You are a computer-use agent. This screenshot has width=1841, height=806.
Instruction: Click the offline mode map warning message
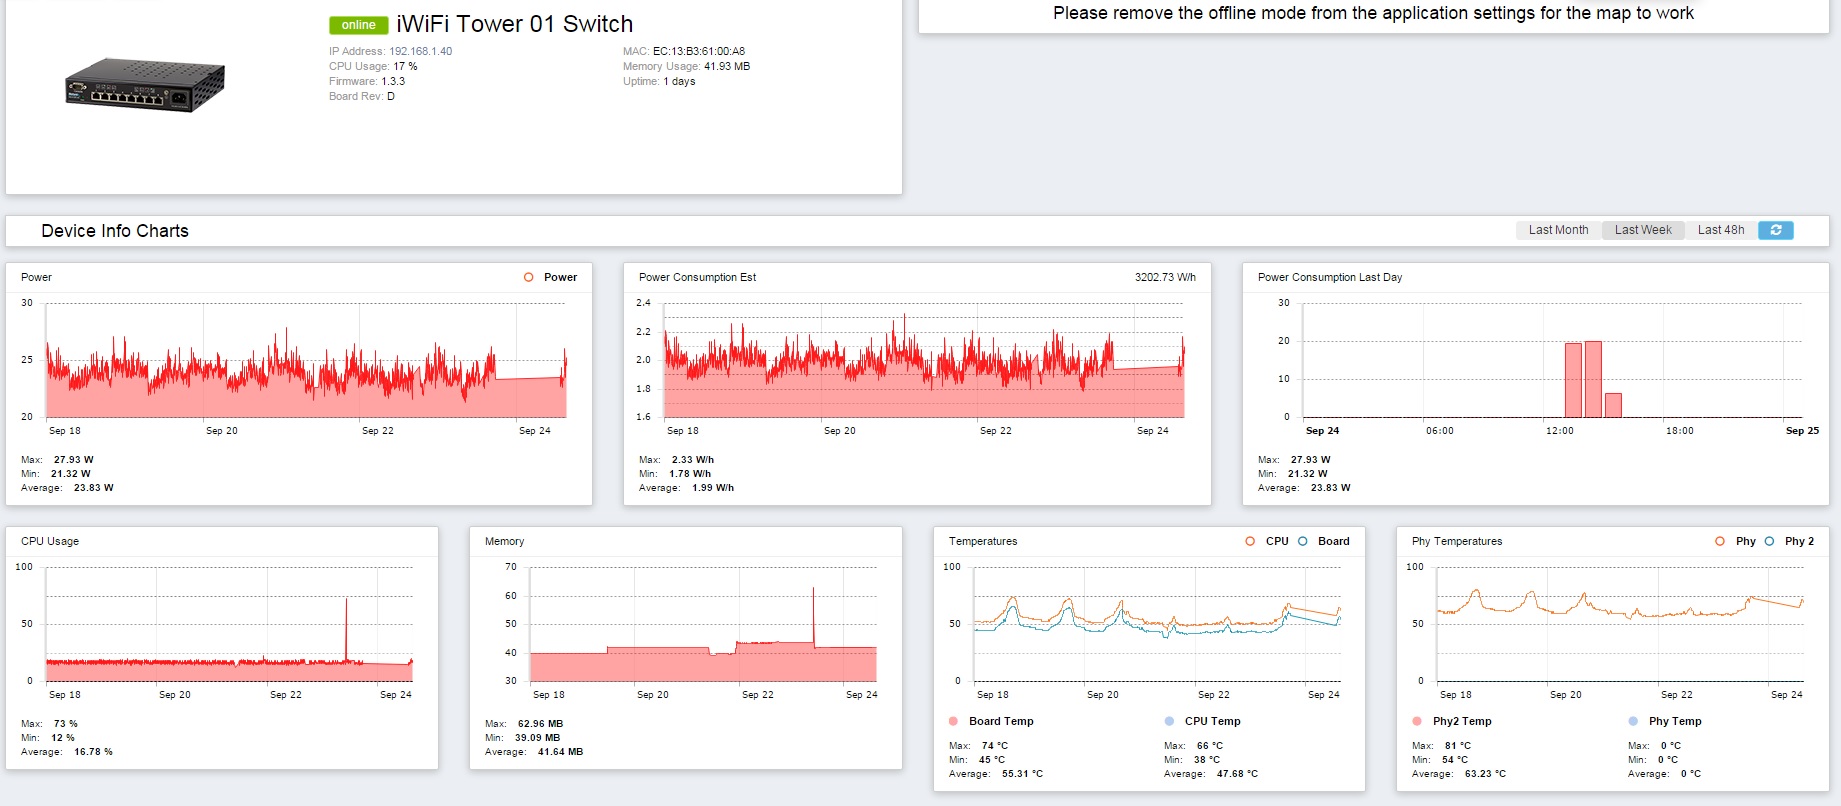1373,13
